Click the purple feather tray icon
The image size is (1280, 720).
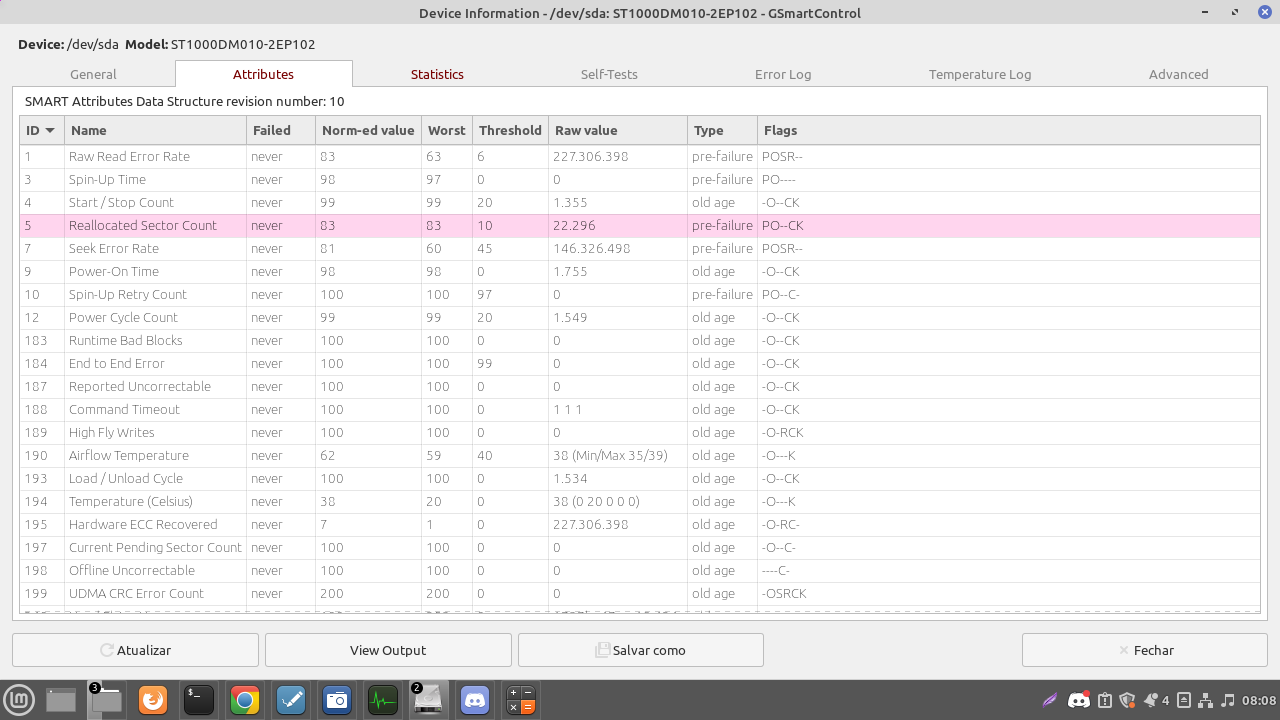click(x=1049, y=700)
